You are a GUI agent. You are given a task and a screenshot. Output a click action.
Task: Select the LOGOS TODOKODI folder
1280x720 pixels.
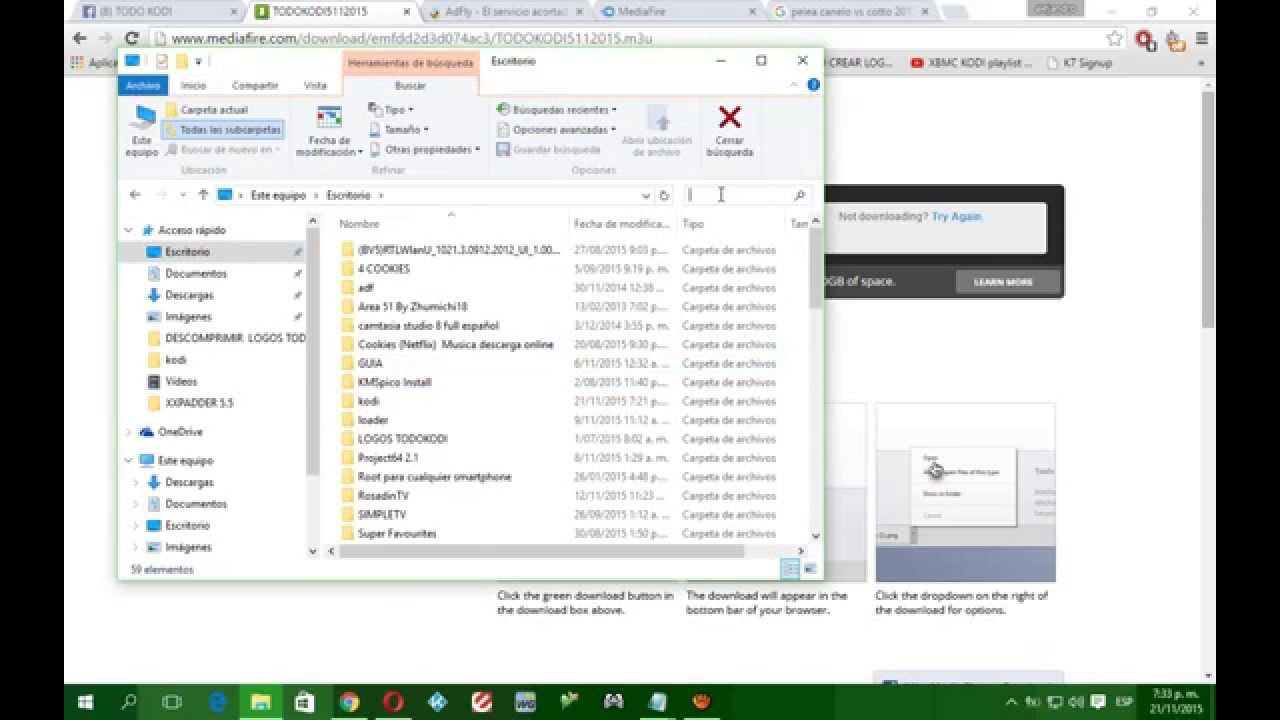coord(402,439)
